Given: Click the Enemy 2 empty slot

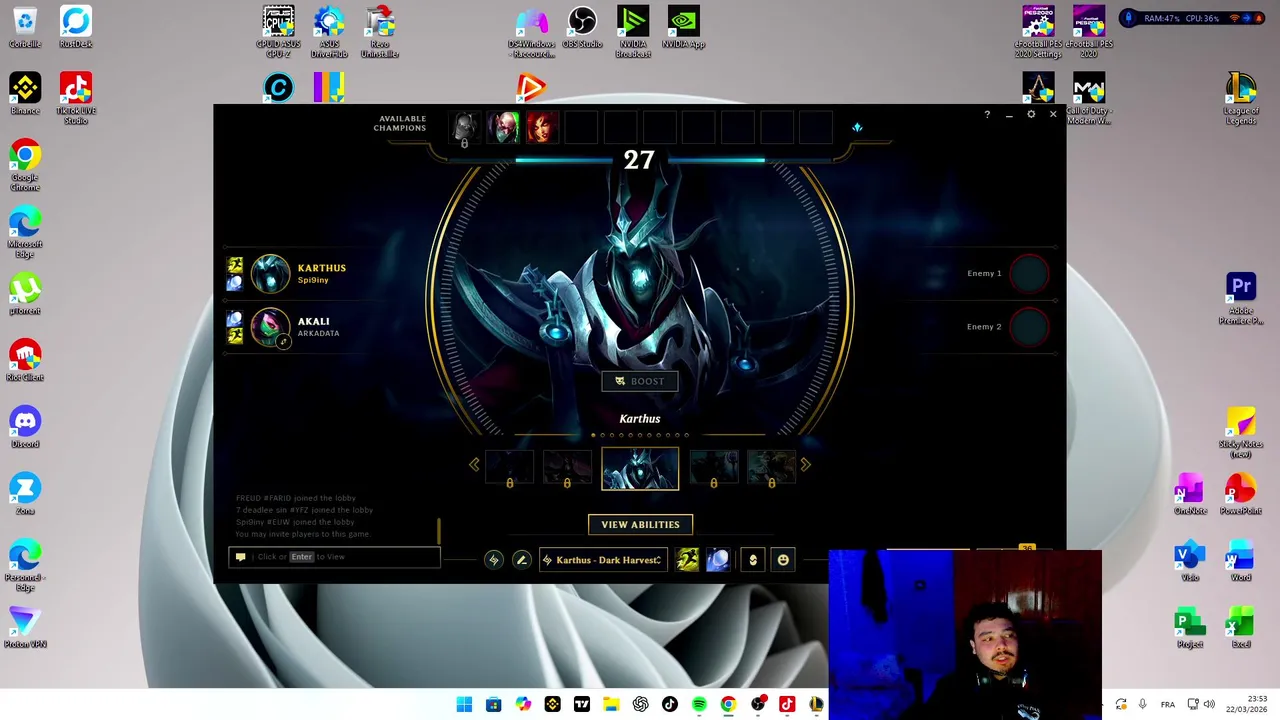Looking at the screenshot, I should (x=1029, y=327).
